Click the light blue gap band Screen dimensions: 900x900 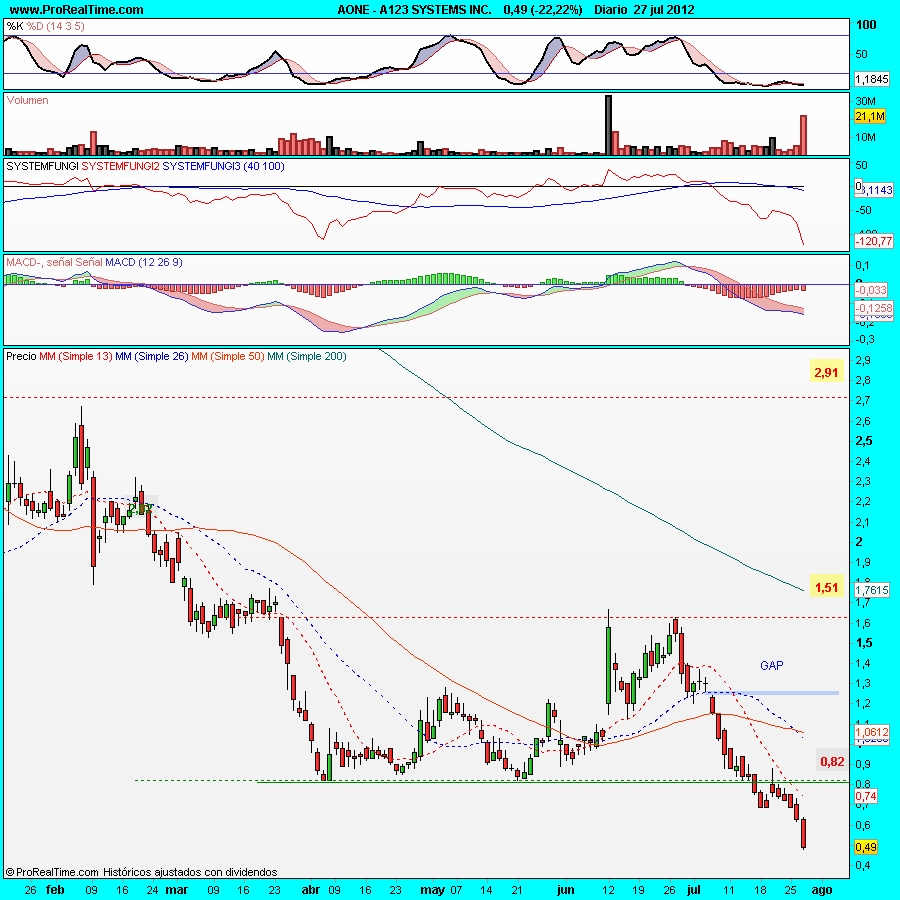click(773, 693)
